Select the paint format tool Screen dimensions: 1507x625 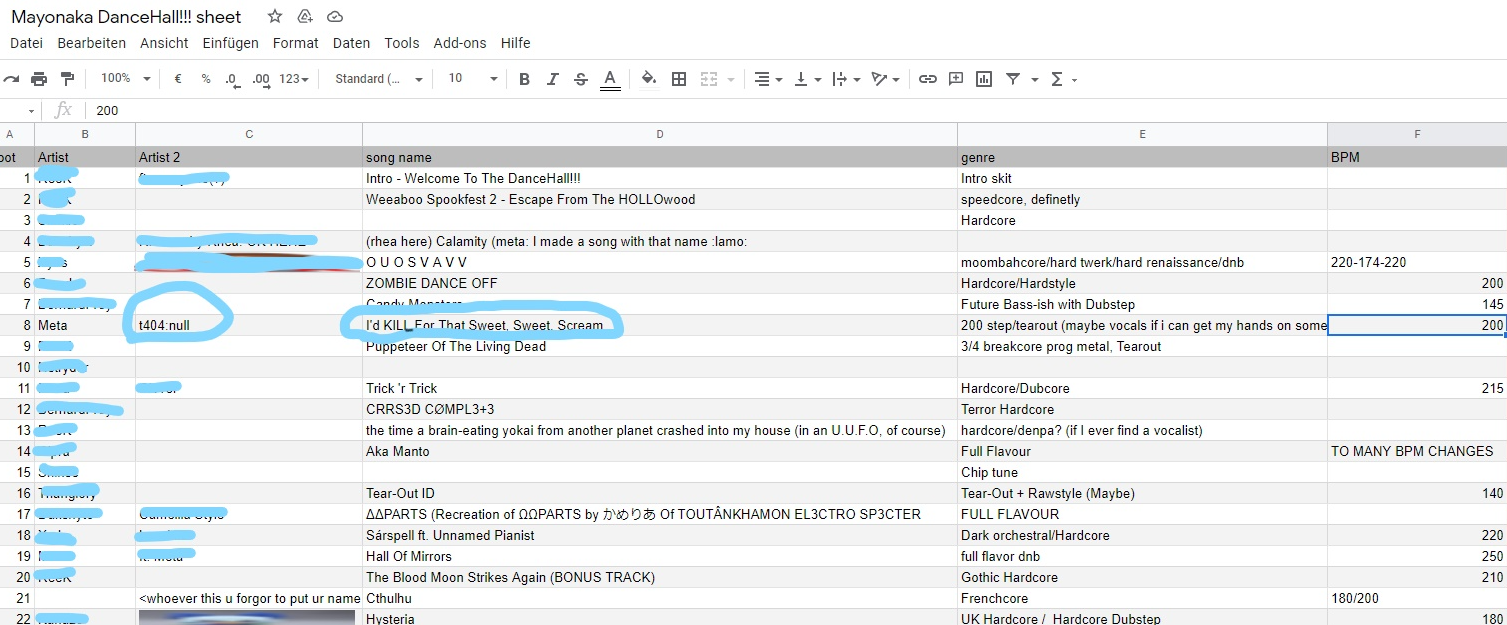click(67, 79)
